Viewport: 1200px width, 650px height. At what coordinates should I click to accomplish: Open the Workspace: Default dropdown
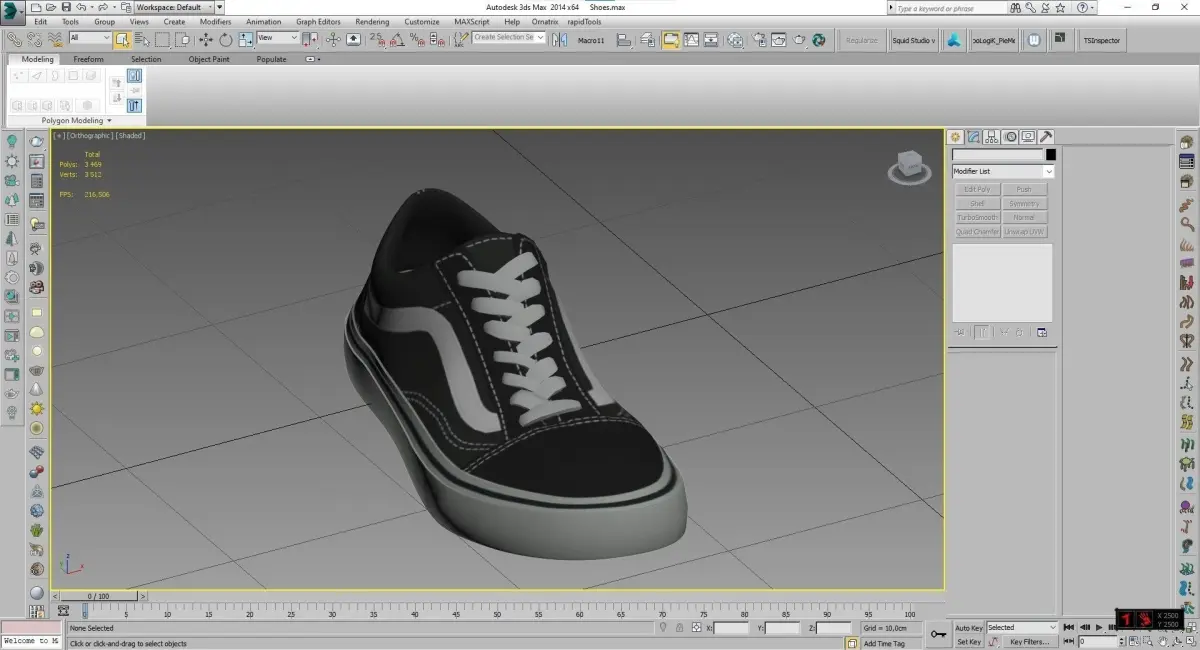click(175, 7)
